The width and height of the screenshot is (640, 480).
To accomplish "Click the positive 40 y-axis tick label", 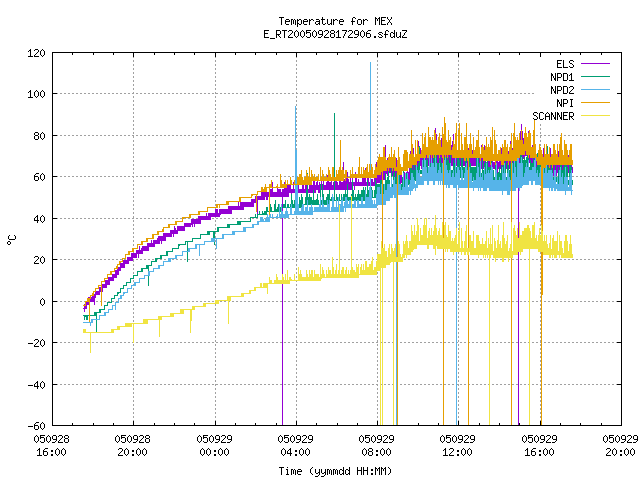I will click(x=39, y=219).
